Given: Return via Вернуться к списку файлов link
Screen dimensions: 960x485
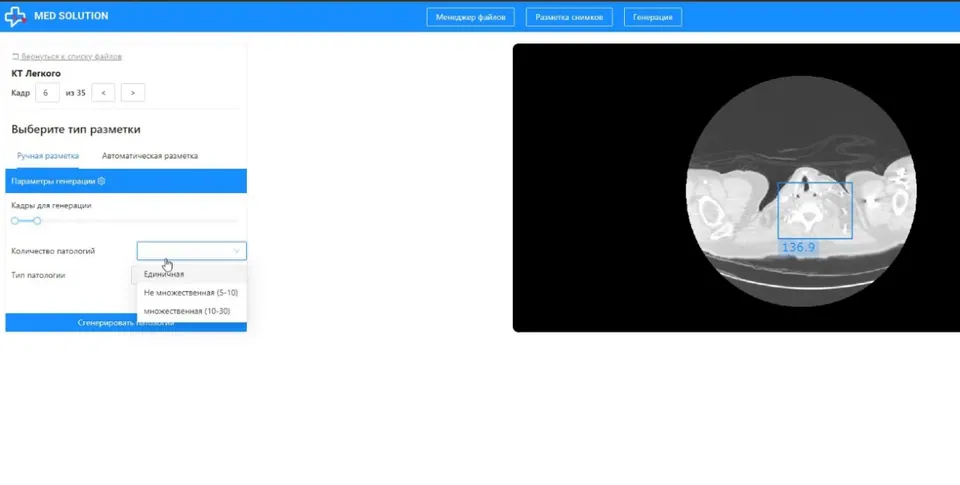Looking at the screenshot, I should click(x=67, y=56).
